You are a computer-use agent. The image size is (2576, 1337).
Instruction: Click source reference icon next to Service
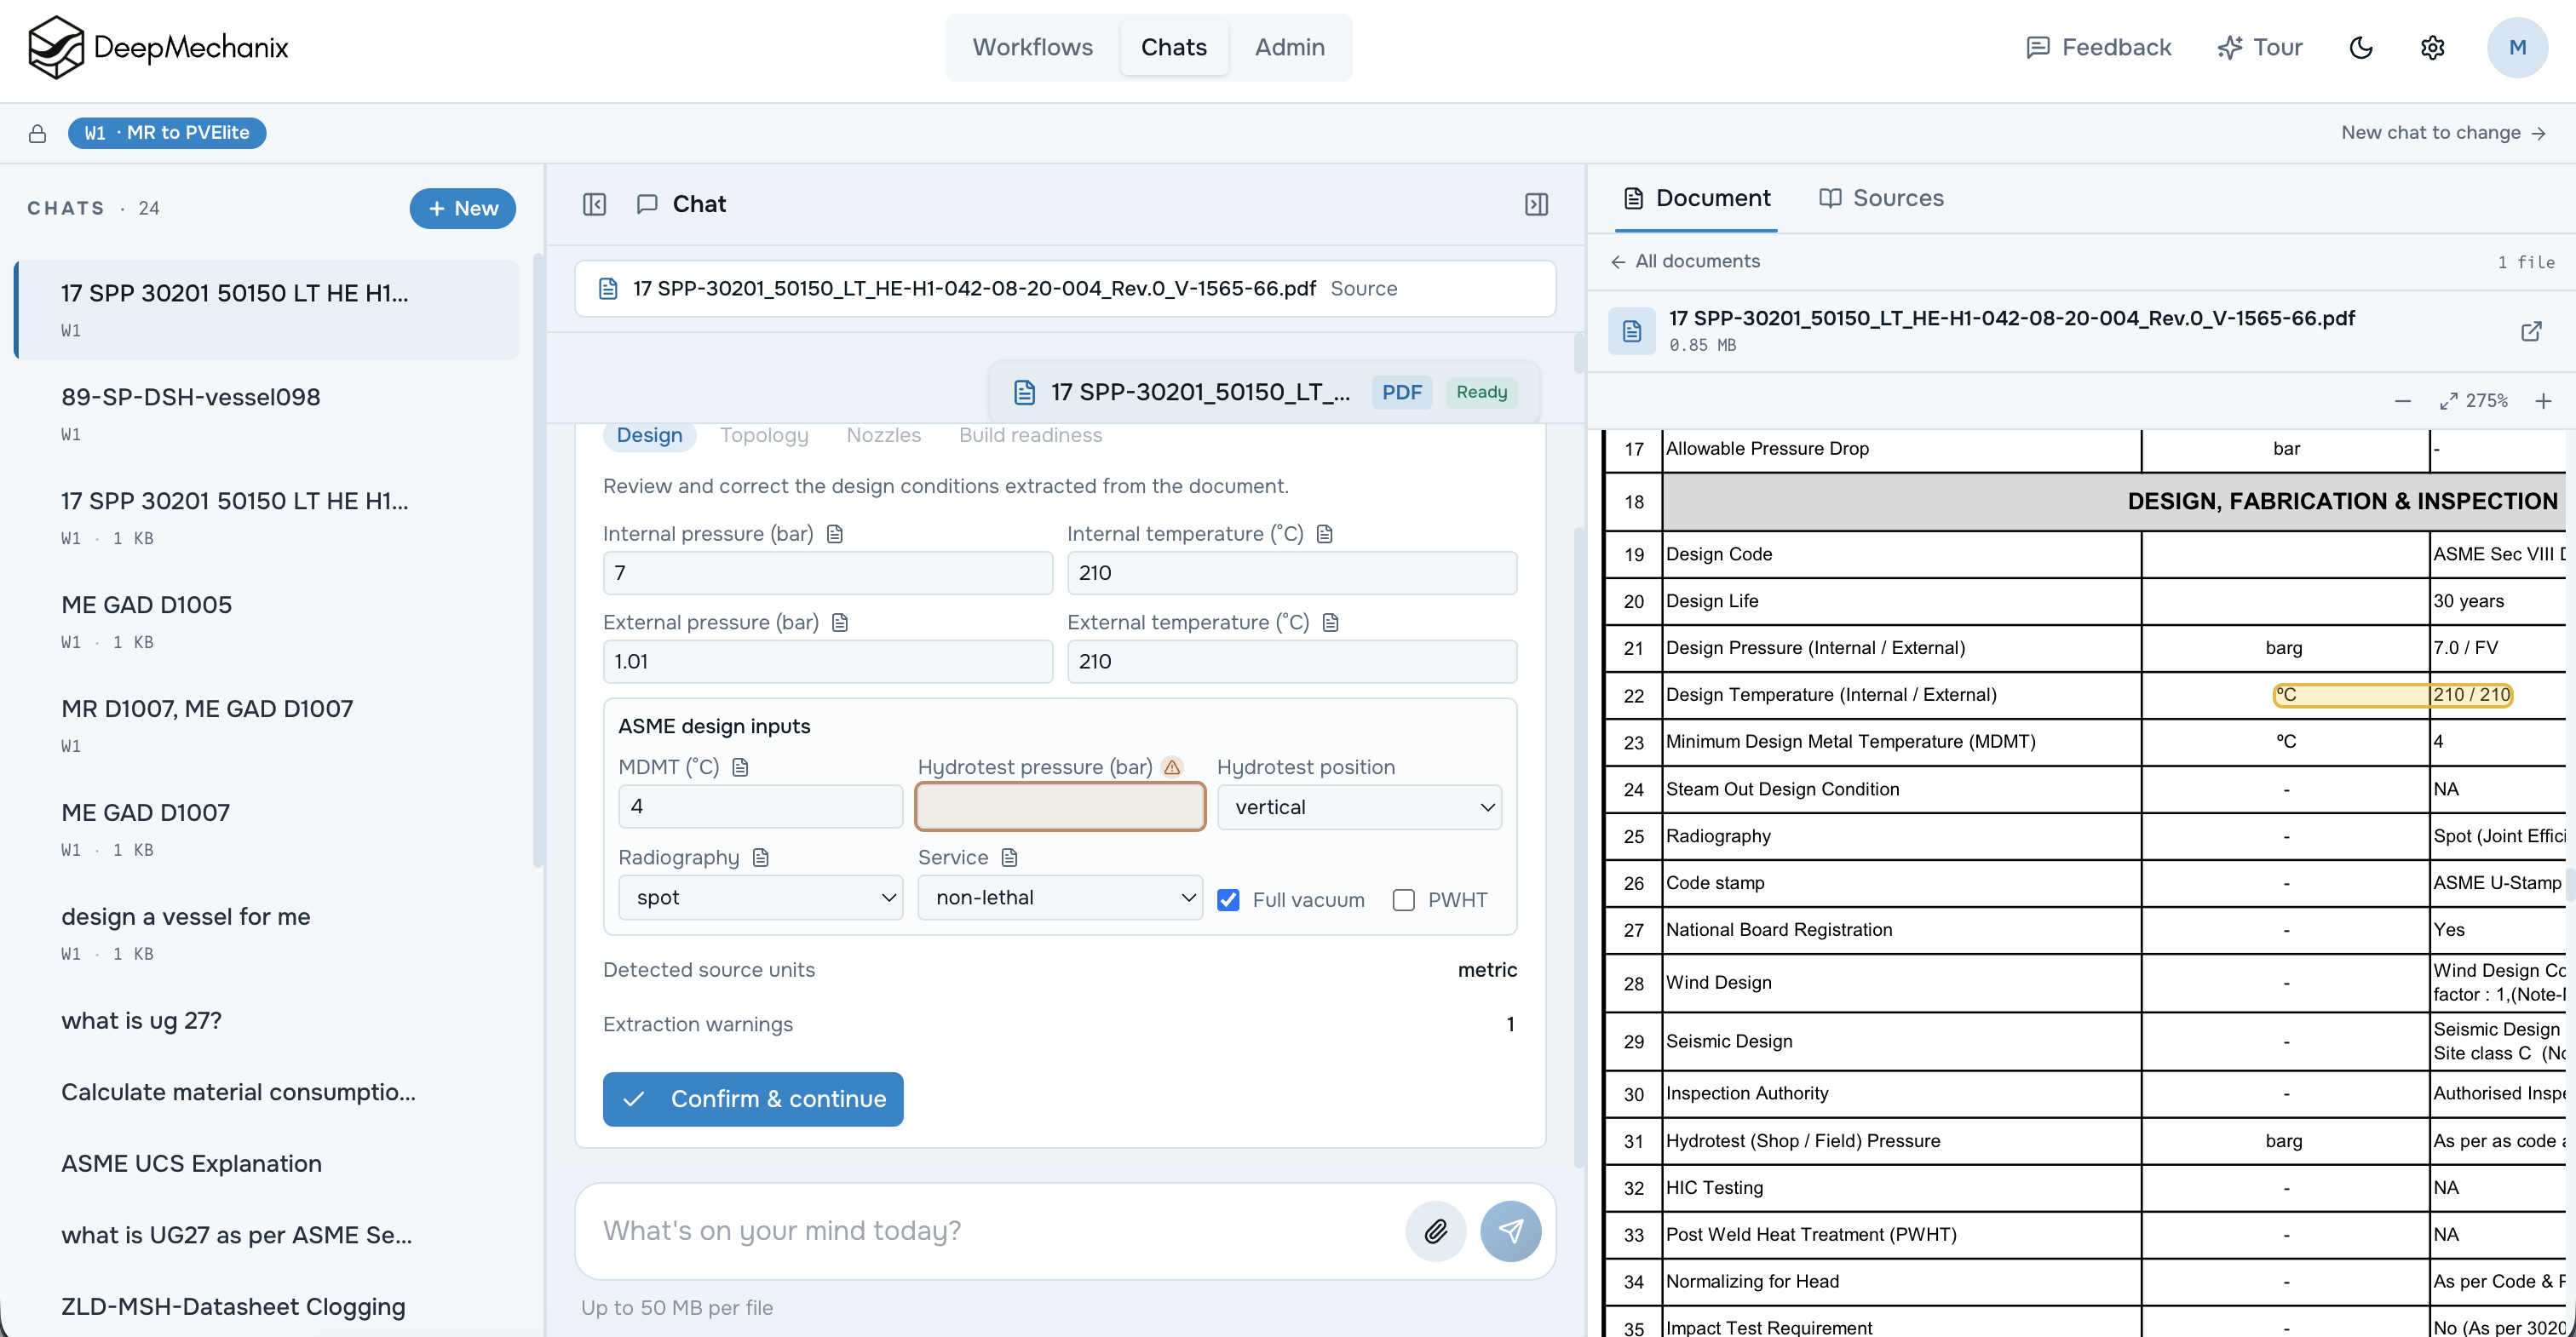pyautogui.click(x=1009, y=857)
